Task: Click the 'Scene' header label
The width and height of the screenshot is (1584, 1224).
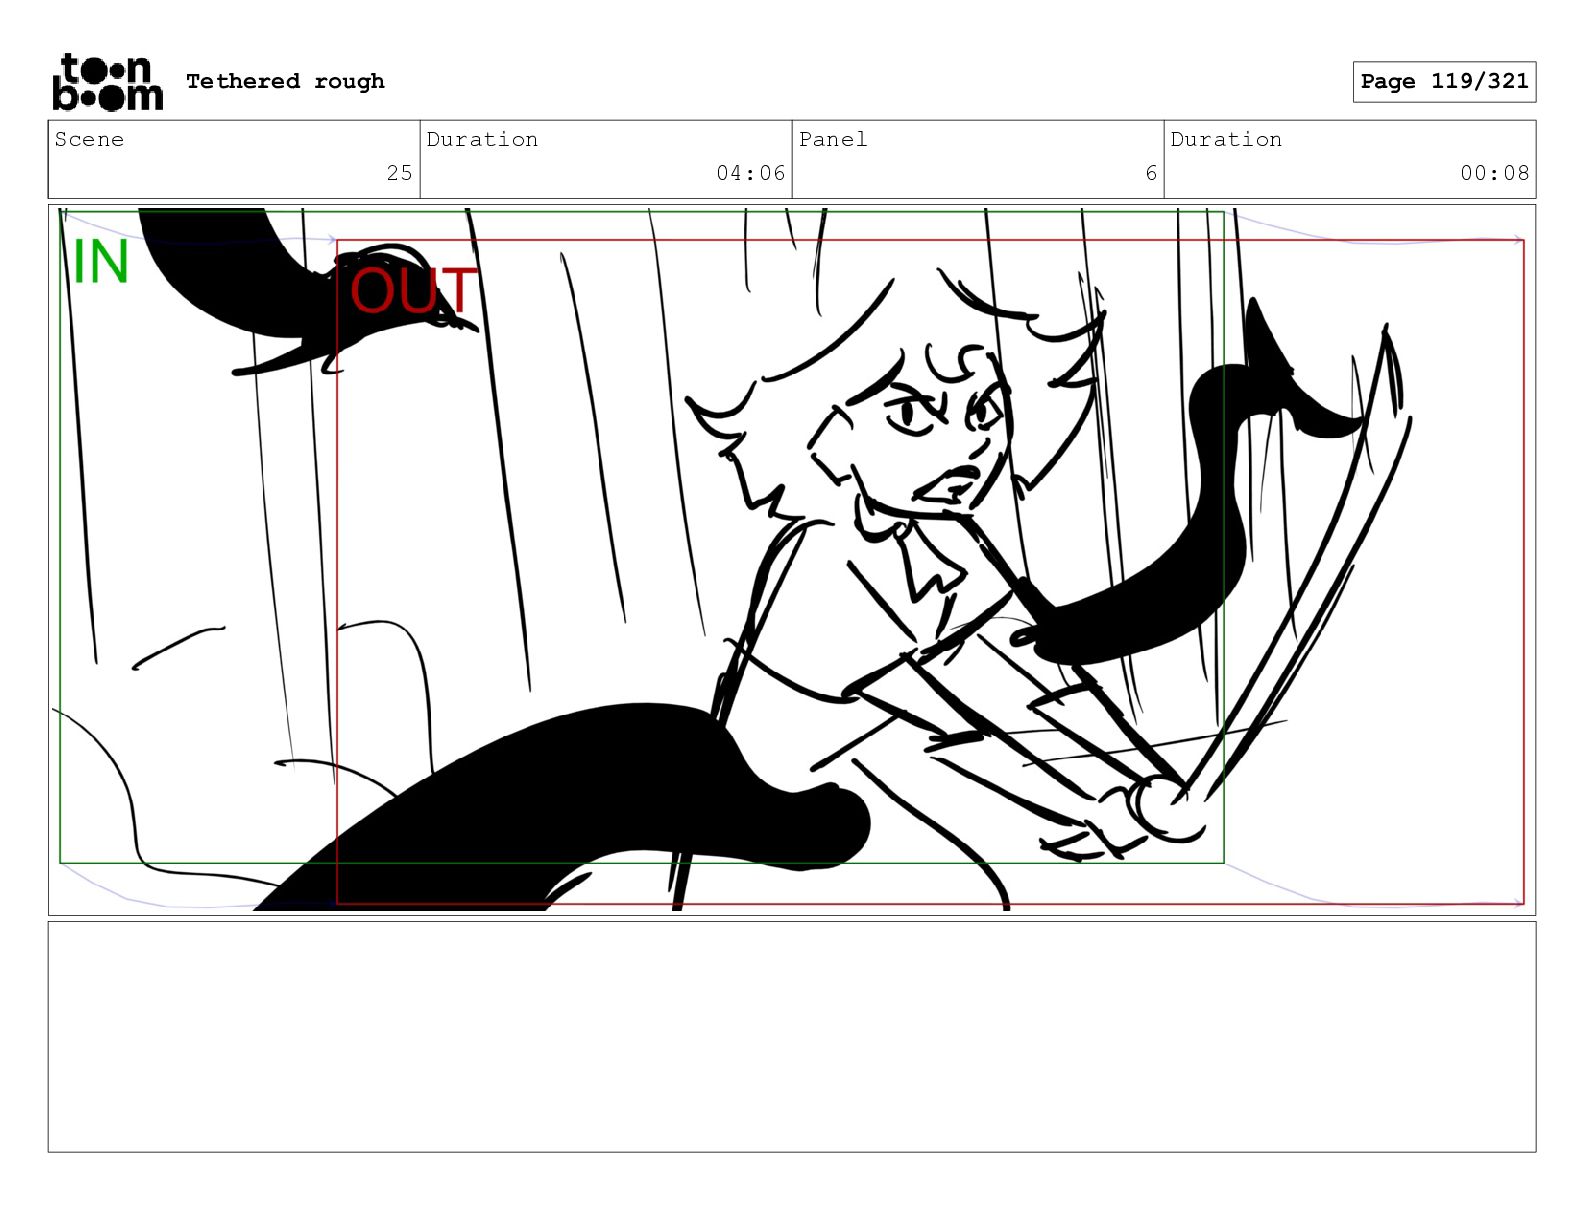Action: (89, 139)
